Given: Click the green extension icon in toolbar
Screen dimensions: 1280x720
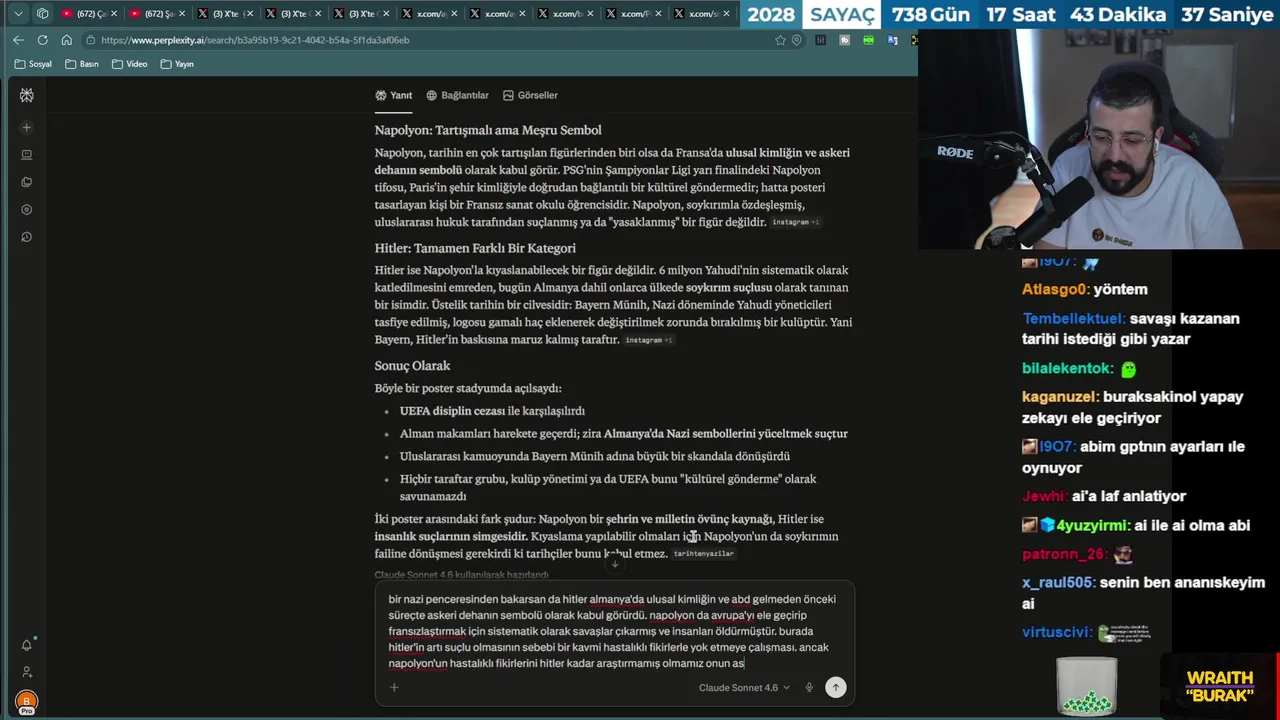Looking at the screenshot, I should (x=868, y=40).
